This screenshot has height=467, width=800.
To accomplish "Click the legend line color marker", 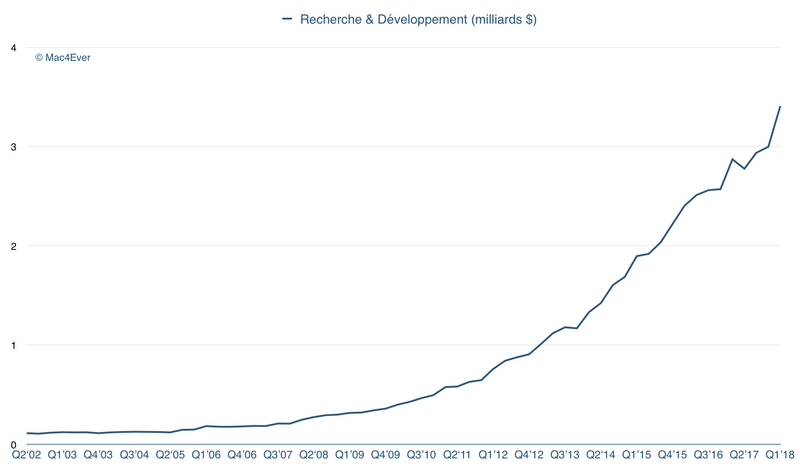I will click(287, 19).
